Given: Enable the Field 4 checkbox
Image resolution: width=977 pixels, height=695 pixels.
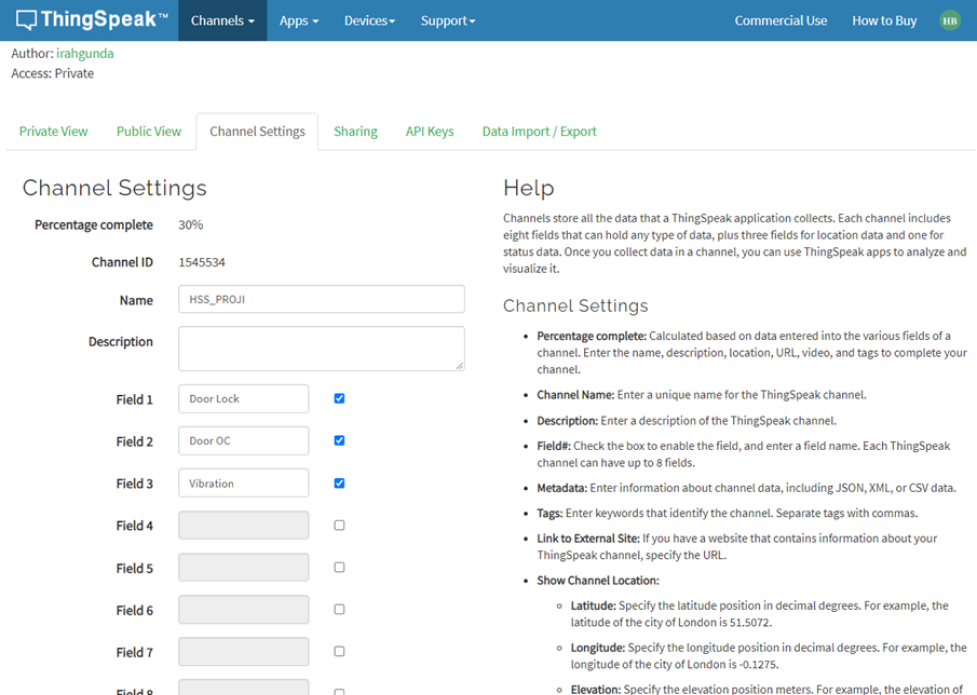Looking at the screenshot, I should pos(339,525).
